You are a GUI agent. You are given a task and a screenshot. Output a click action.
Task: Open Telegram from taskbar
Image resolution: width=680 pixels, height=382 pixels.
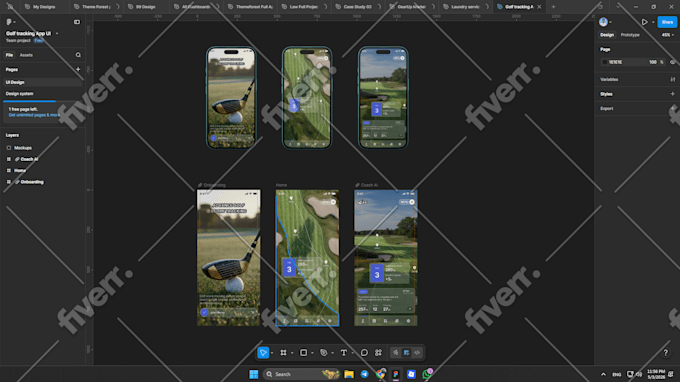tap(364, 374)
